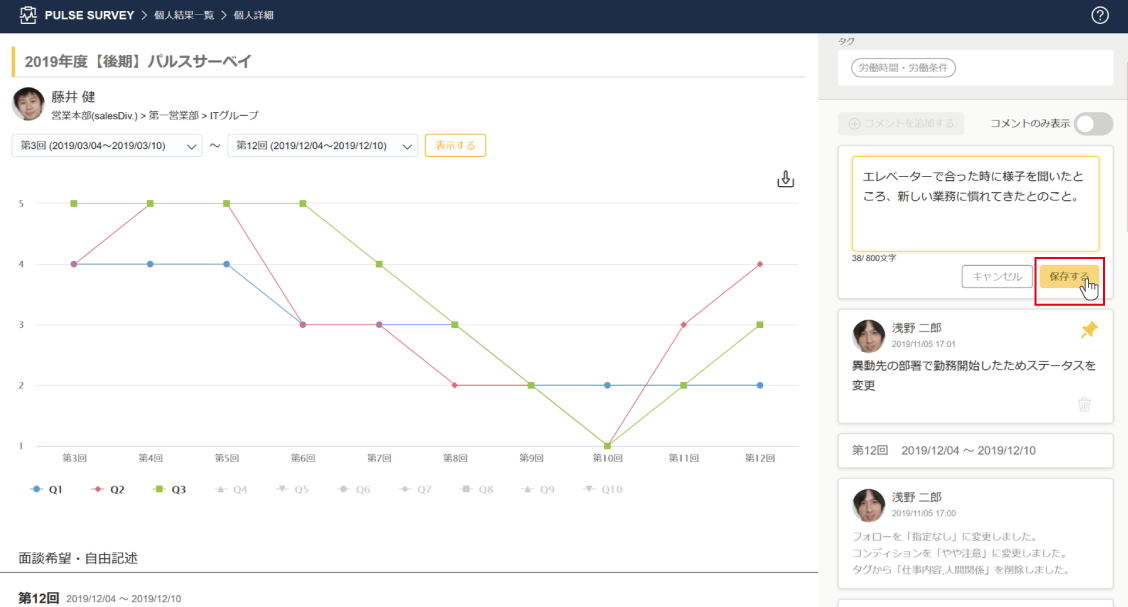Toggle コメントのみ表示 switch

1093,124
